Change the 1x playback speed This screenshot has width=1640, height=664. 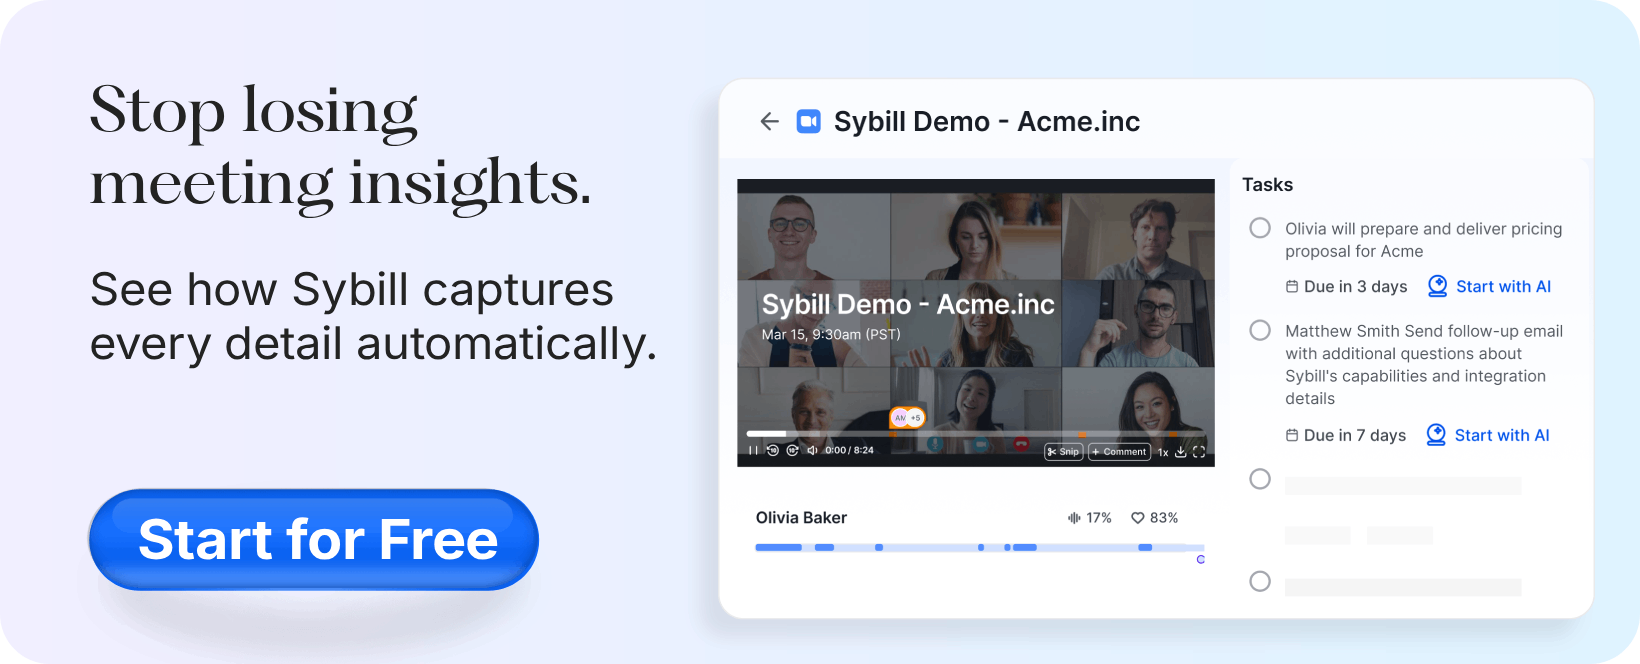coord(1163,453)
